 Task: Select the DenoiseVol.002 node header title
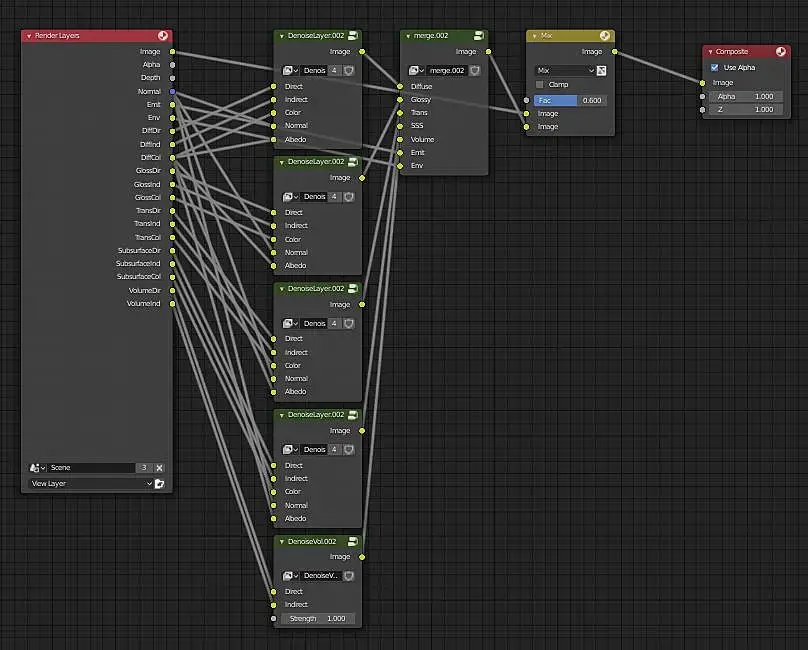pos(312,541)
